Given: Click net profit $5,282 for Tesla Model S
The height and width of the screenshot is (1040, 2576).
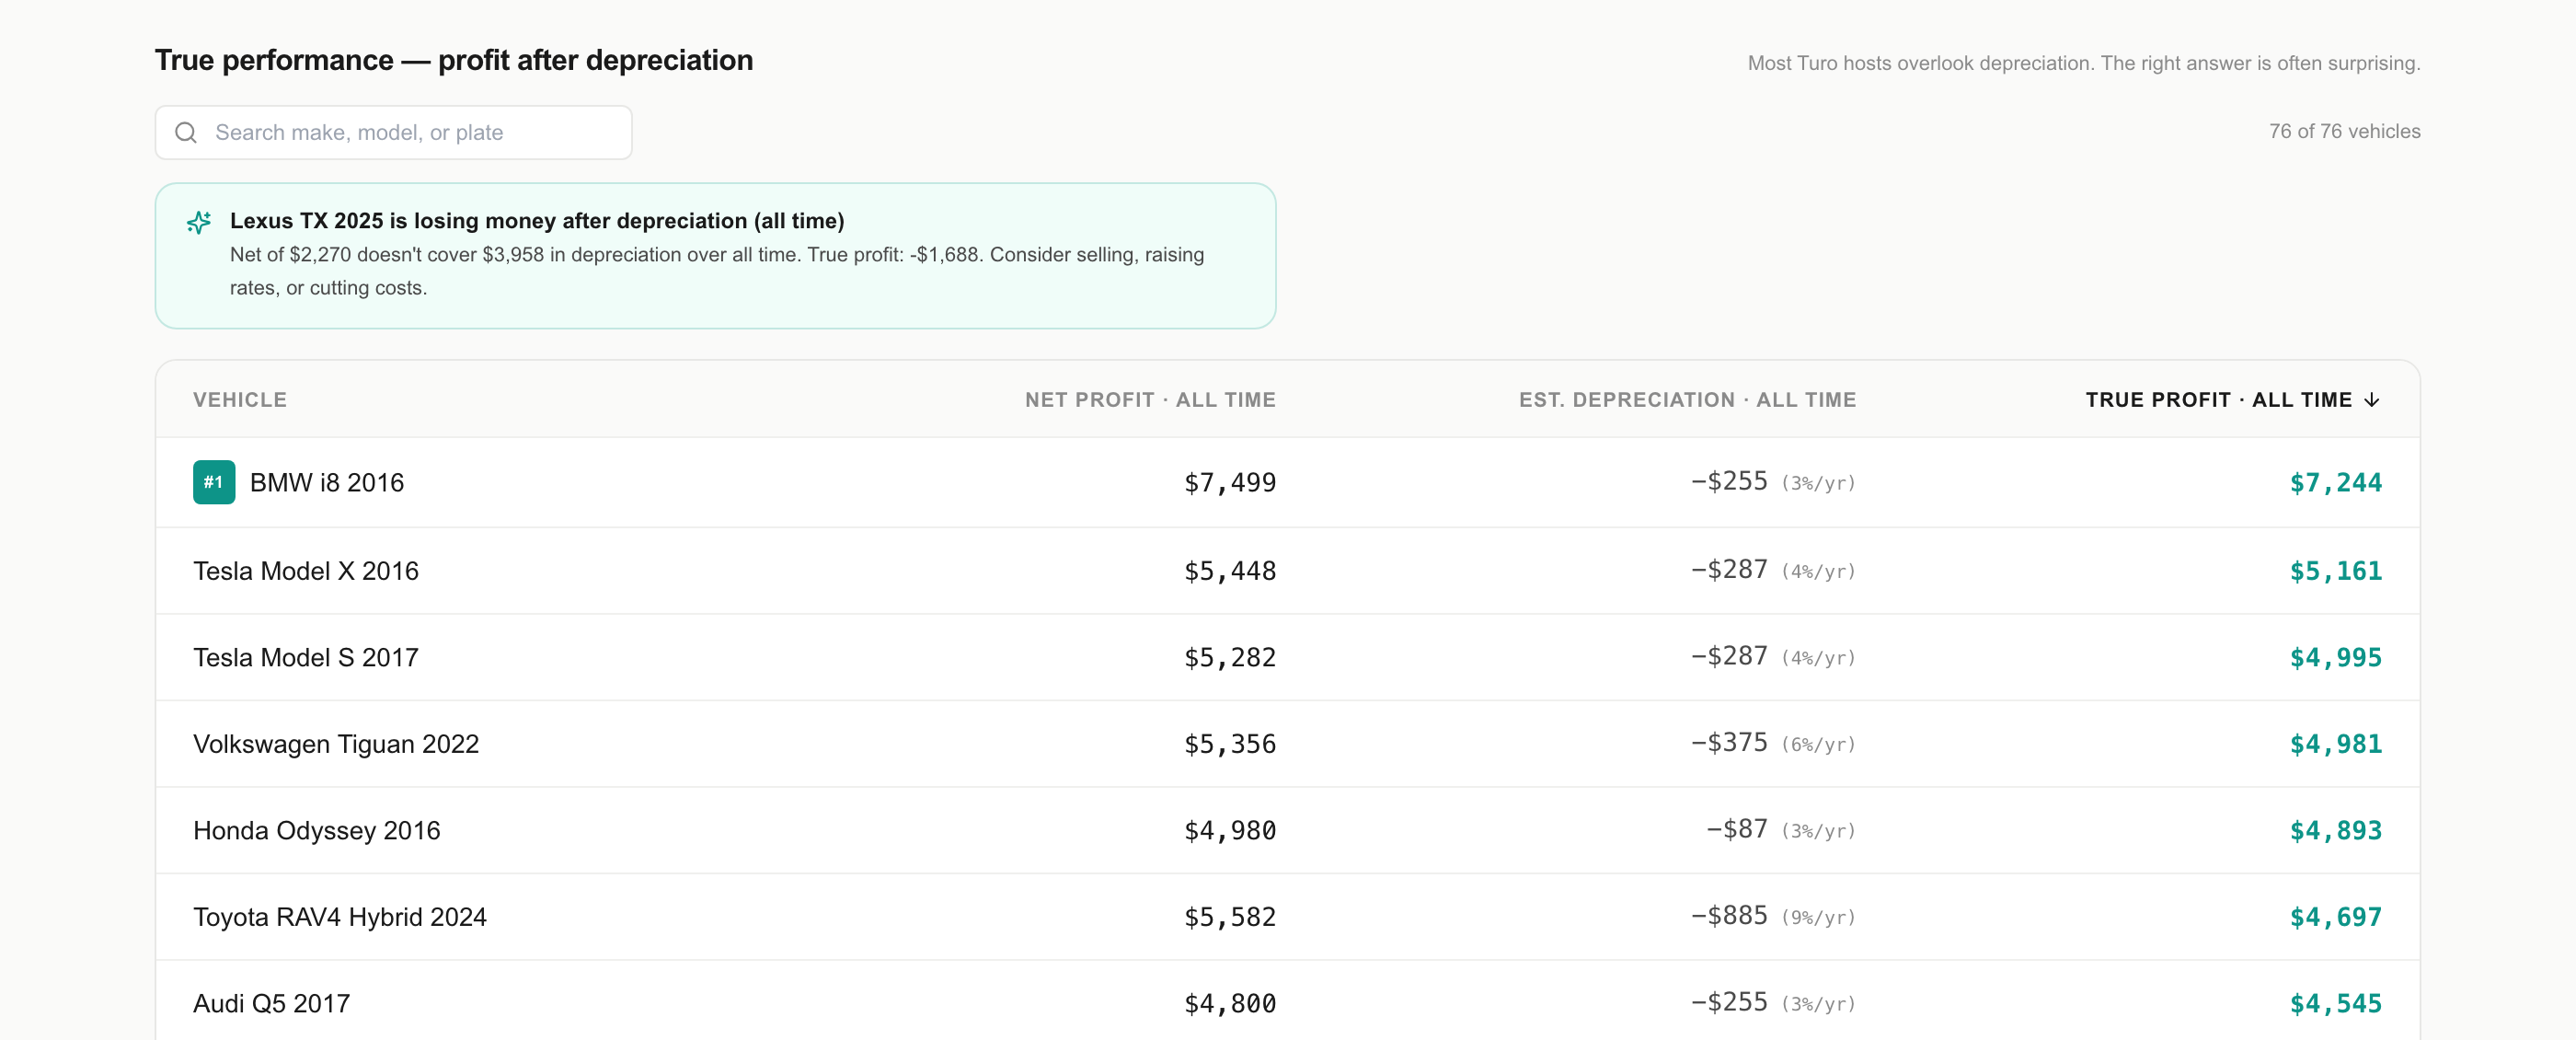Looking at the screenshot, I should point(1230,658).
